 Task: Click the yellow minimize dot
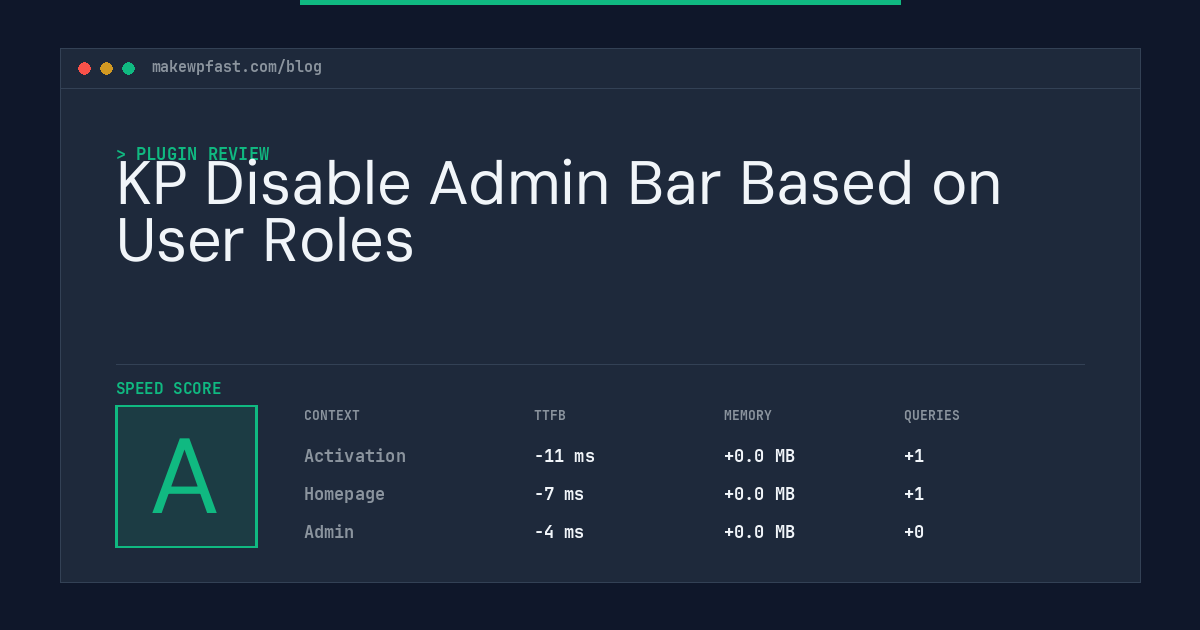click(106, 68)
